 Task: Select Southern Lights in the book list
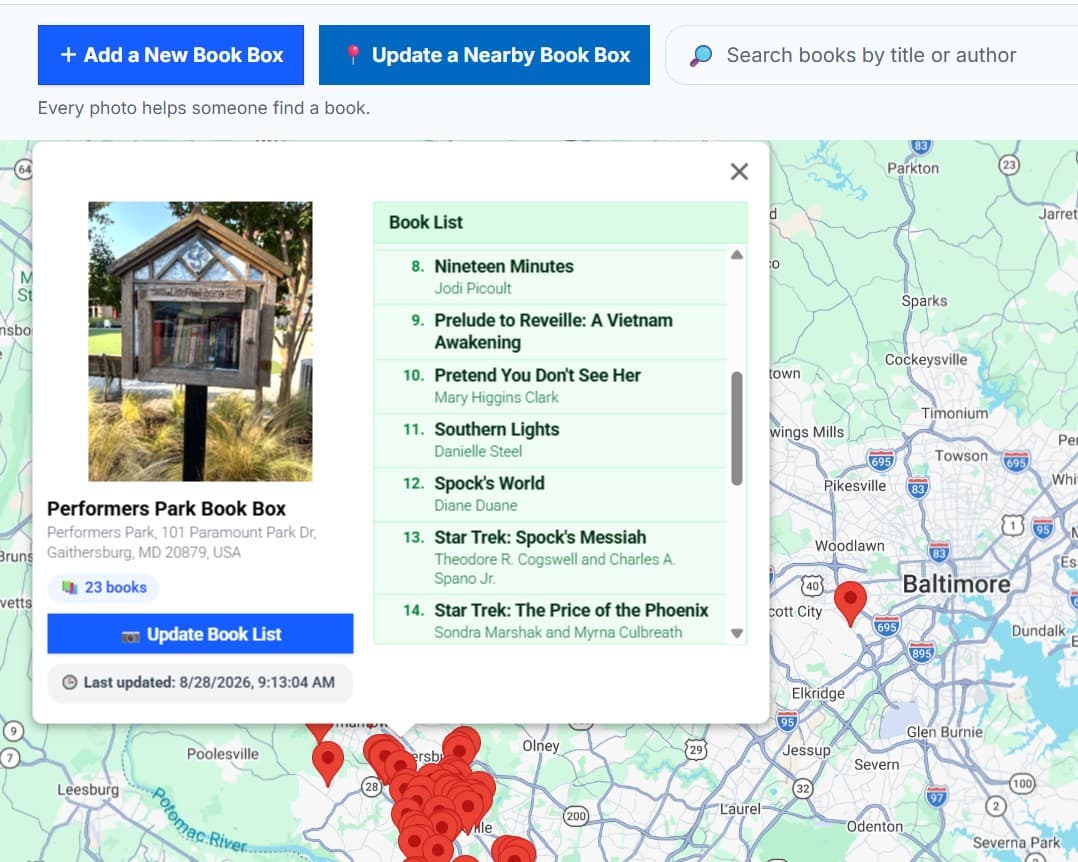click(x=550, y=441)
